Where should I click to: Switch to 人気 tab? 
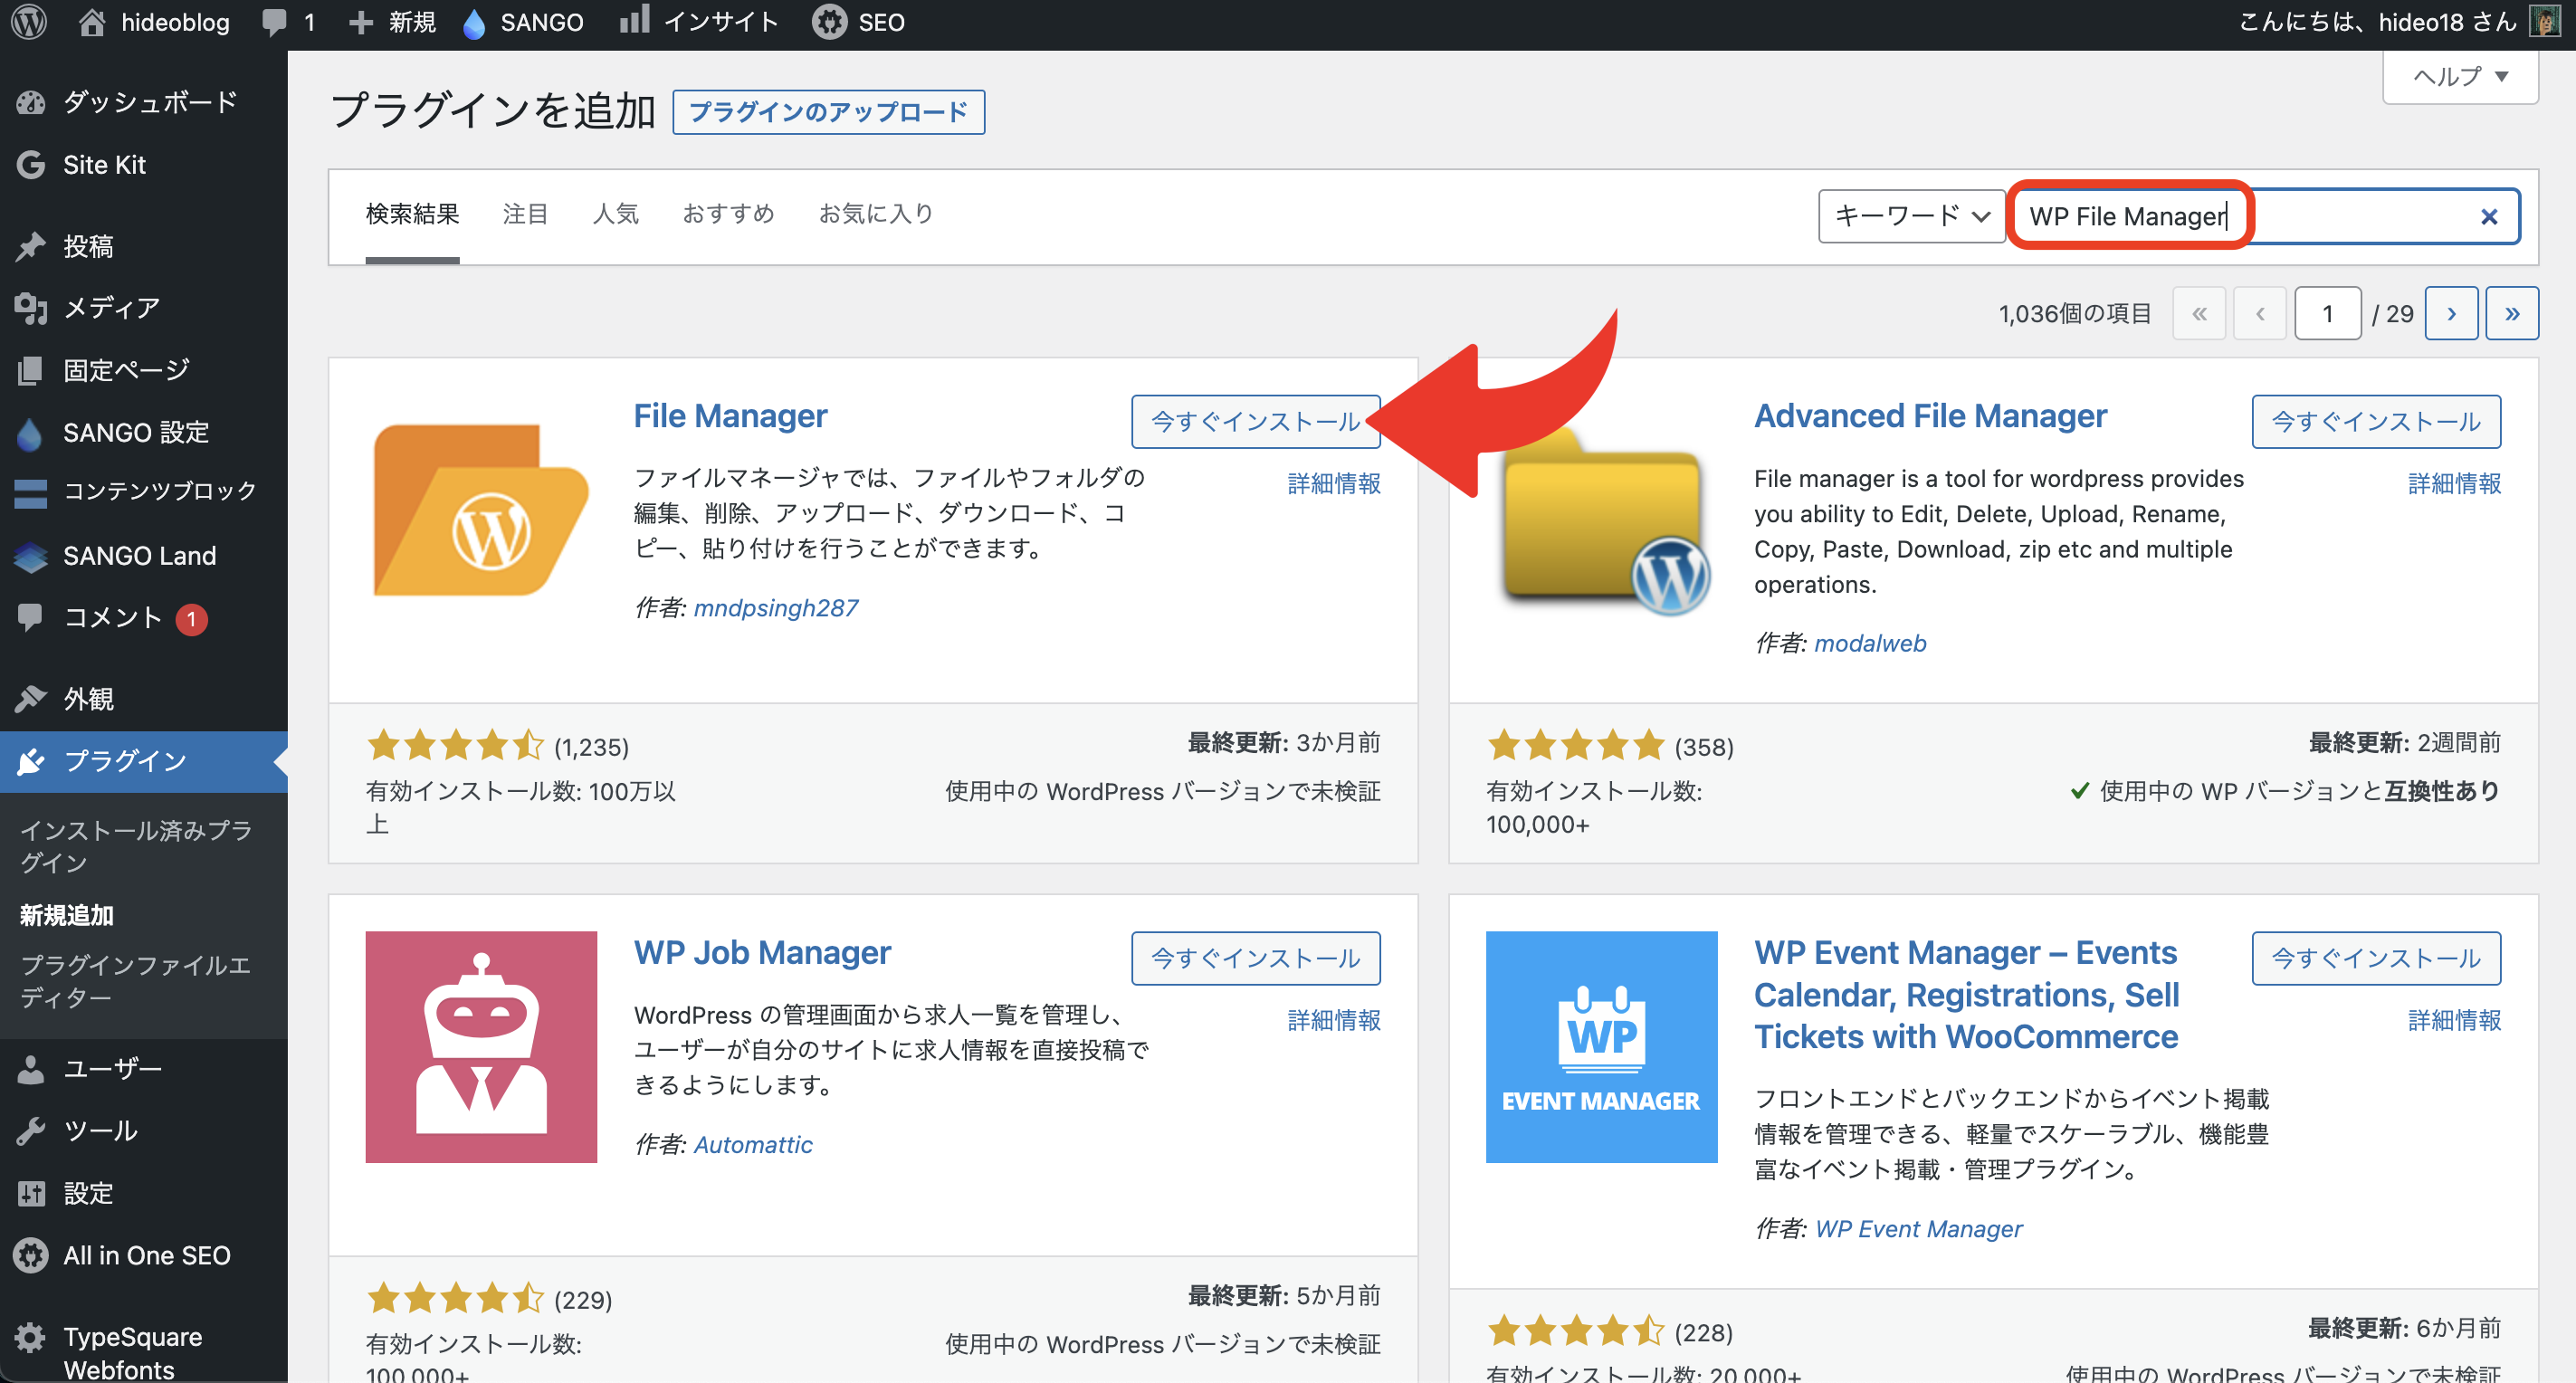coord(615,214)
